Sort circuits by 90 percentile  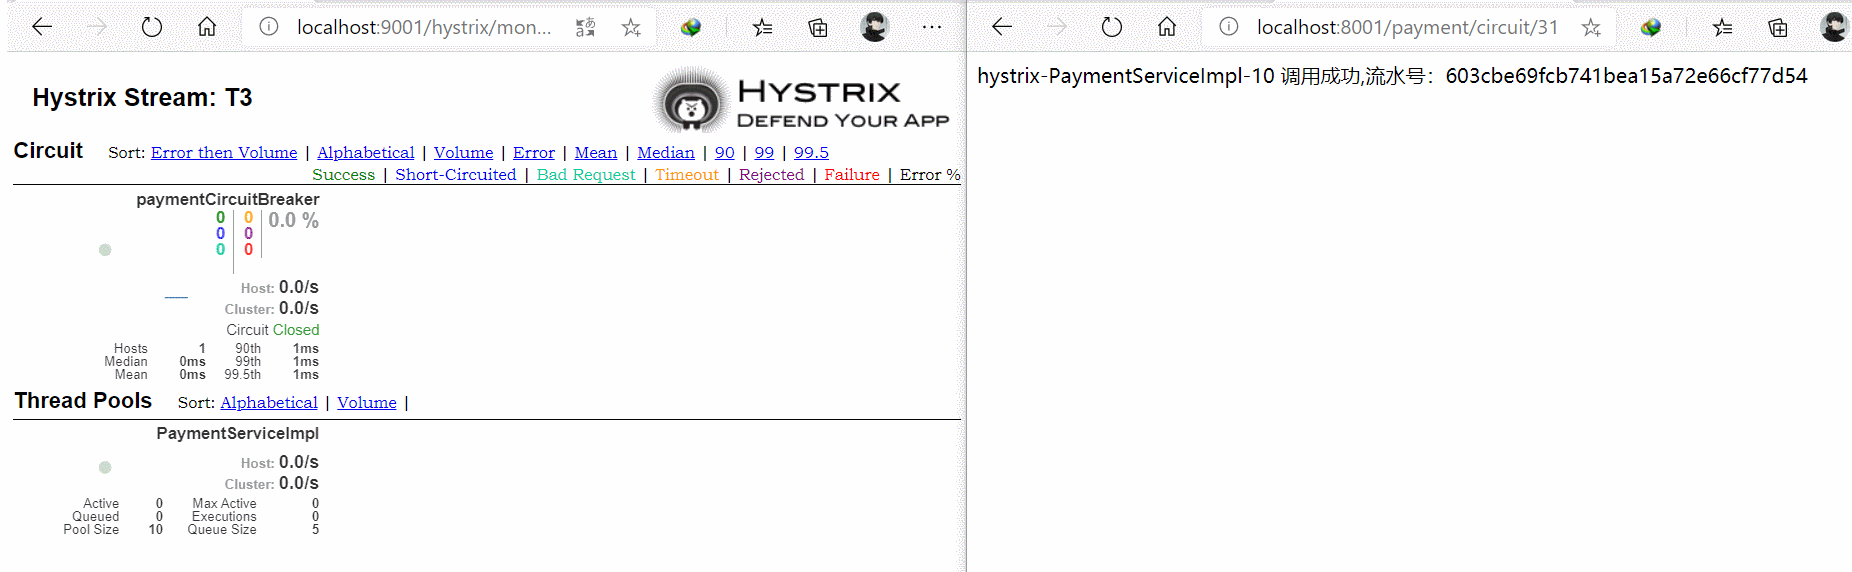coord(725,152)
